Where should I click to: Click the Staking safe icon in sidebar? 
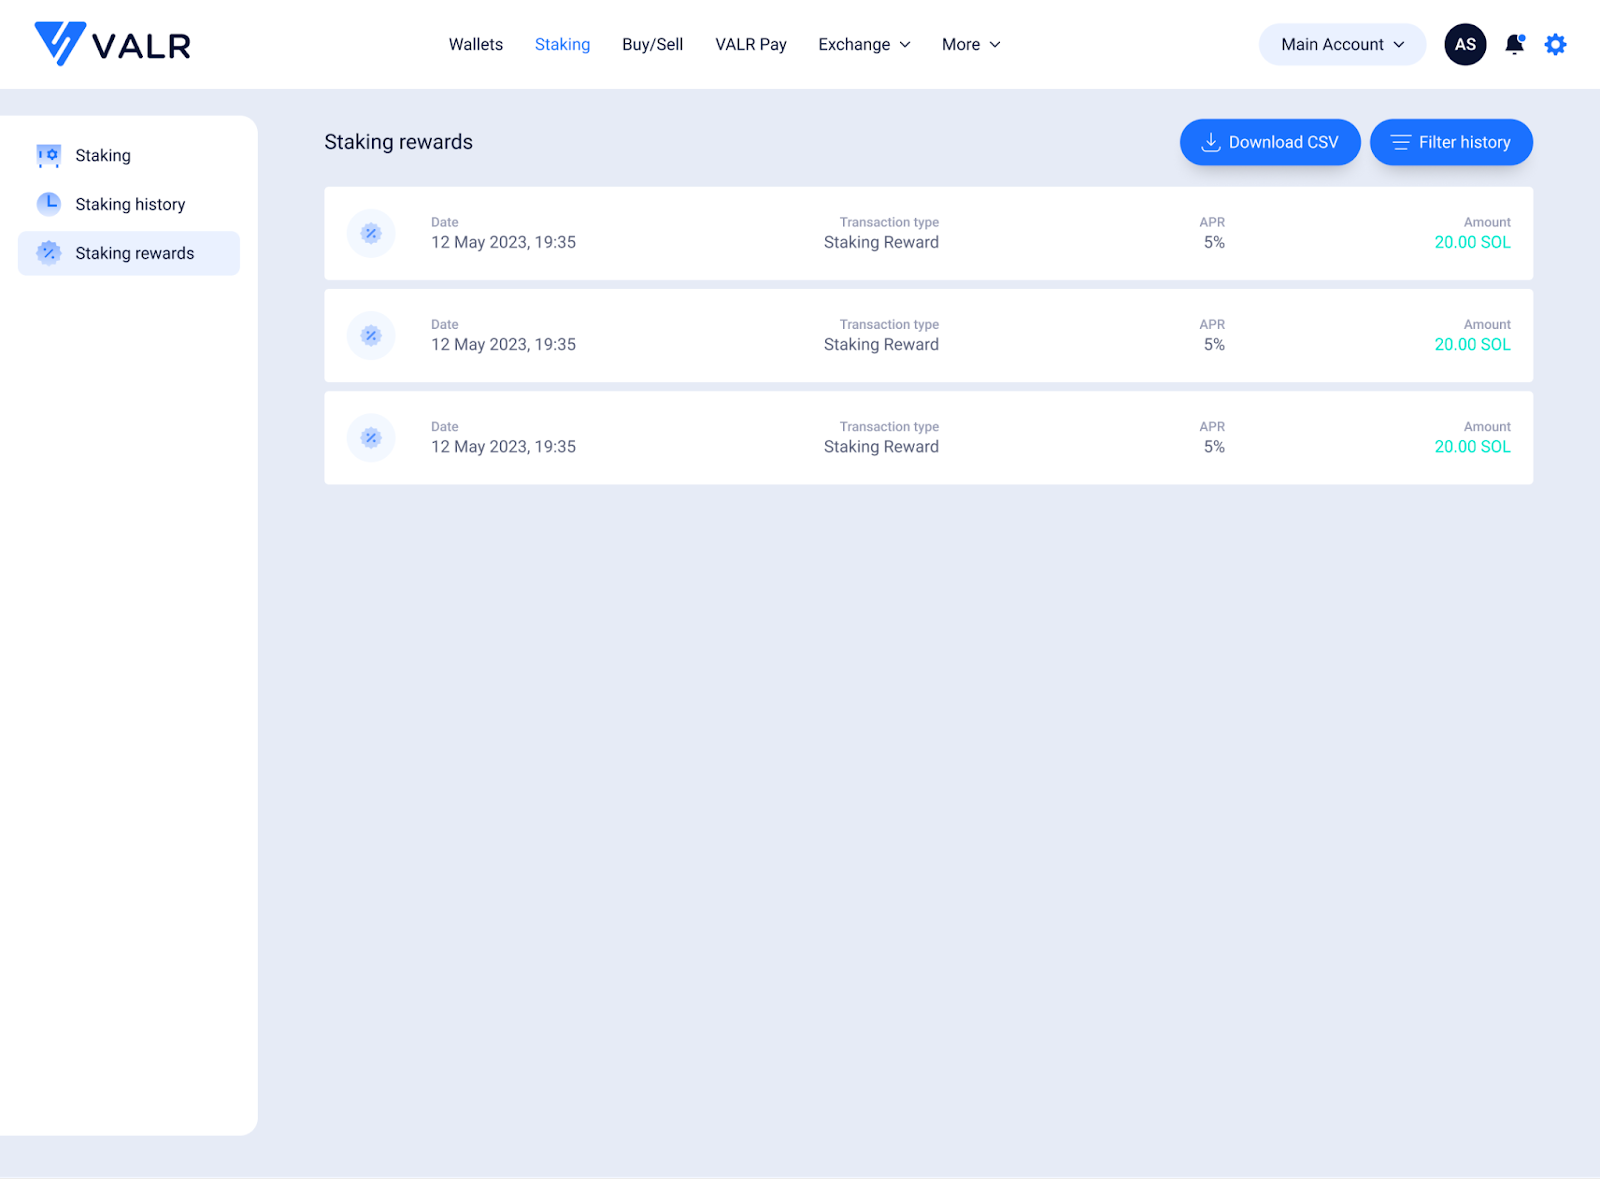pos(48,155)
